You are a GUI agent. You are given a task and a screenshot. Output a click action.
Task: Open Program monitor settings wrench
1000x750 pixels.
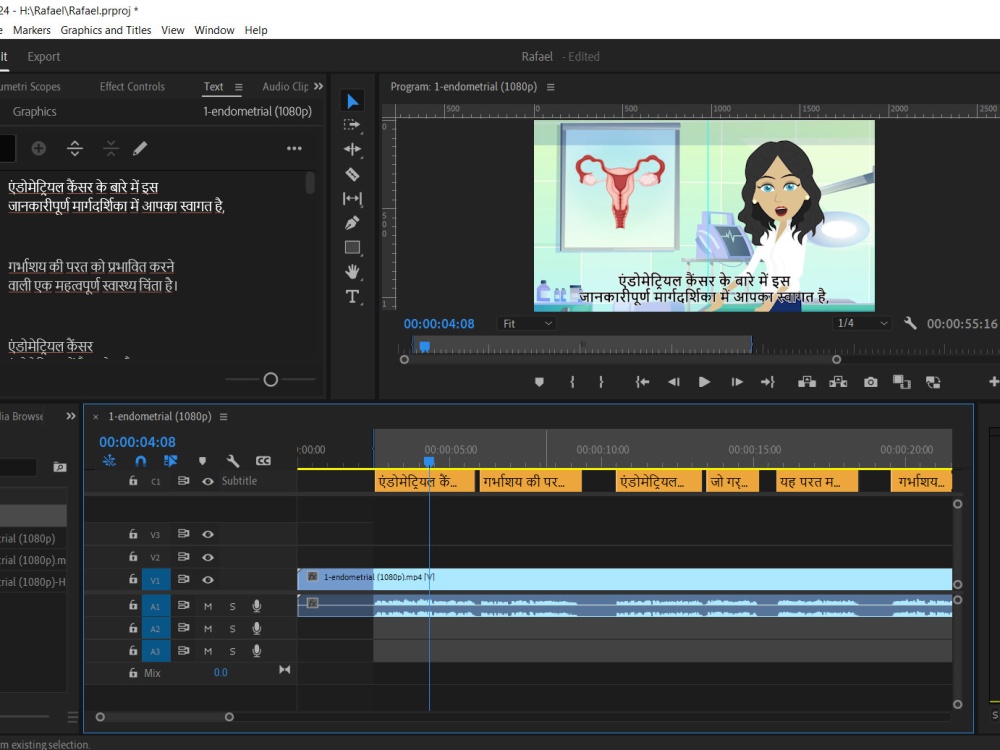(x=910, y=323)
